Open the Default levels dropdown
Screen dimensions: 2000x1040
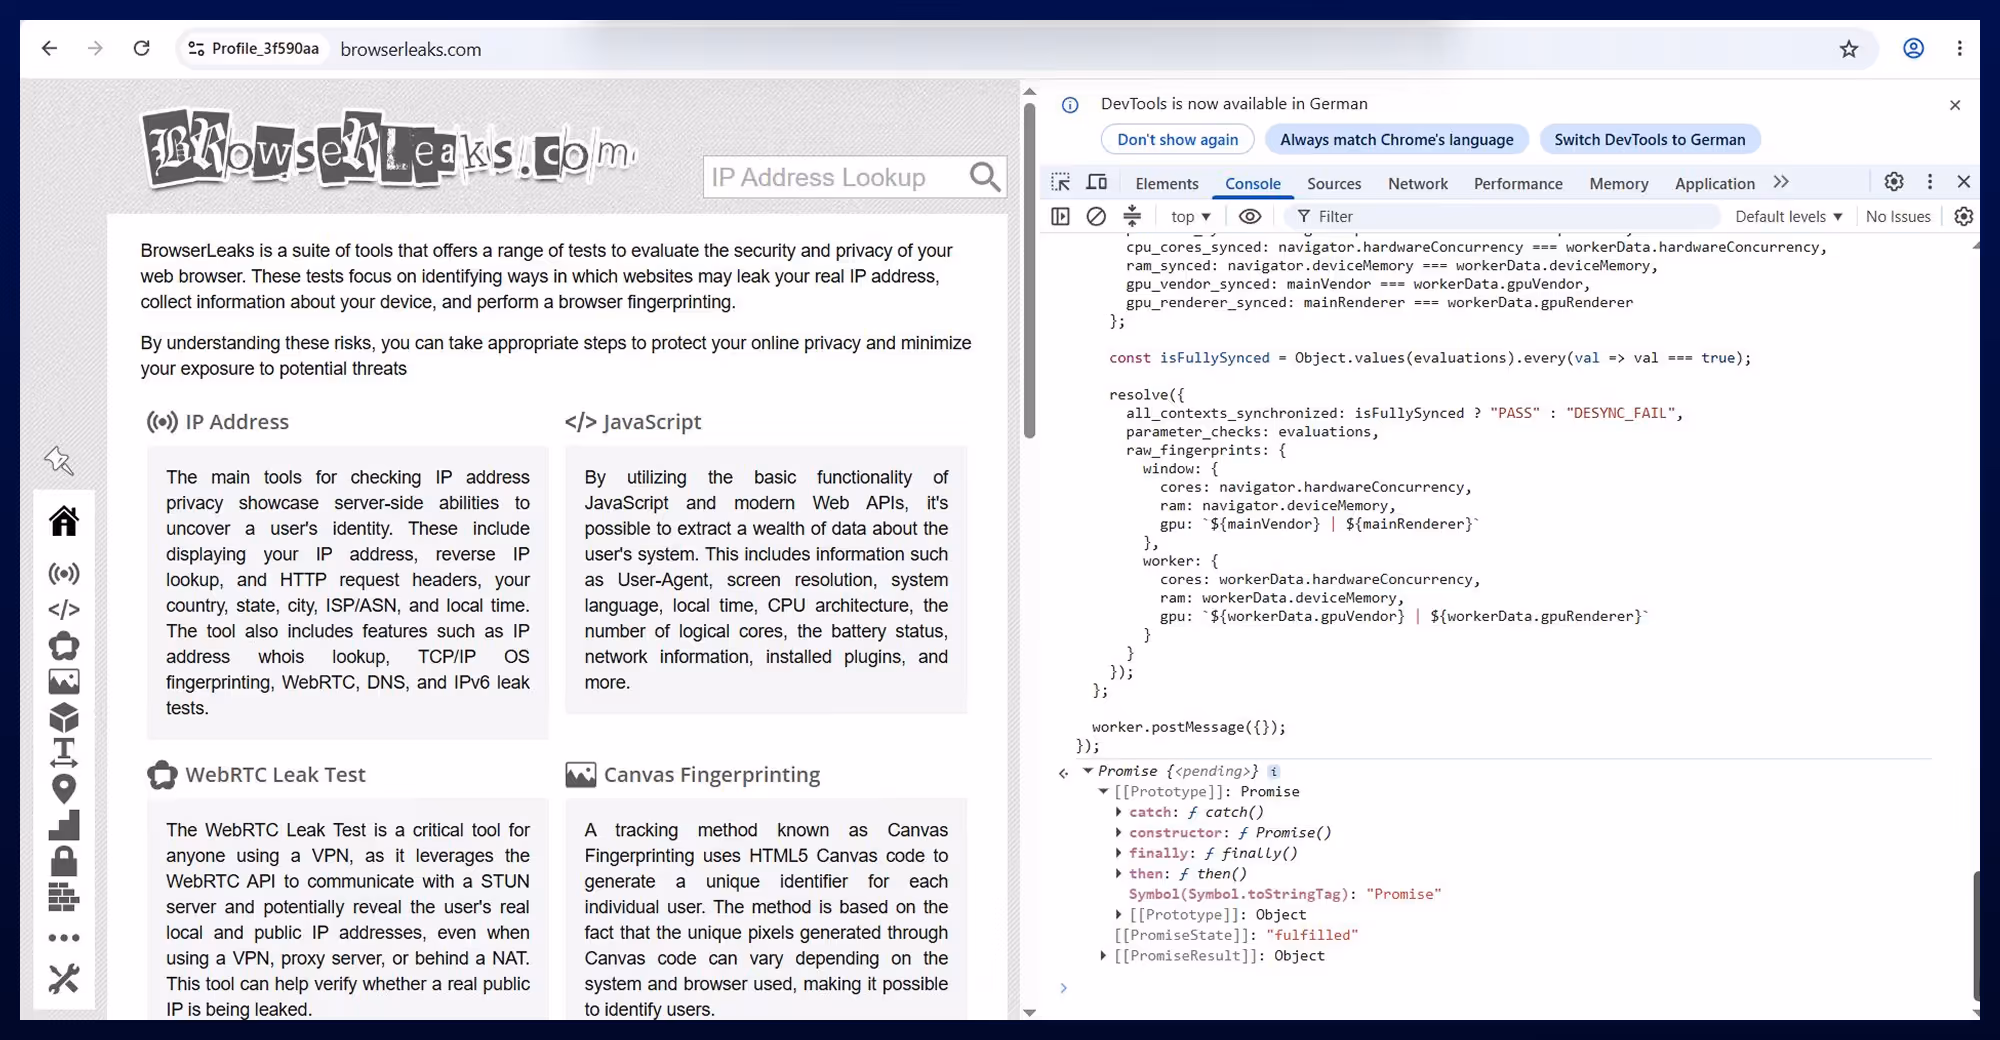click(1788, 216)
